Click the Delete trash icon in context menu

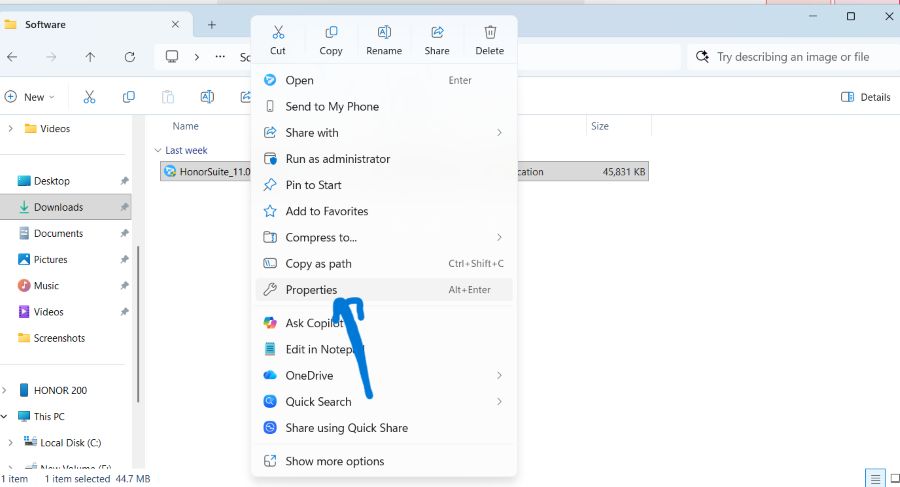490,32
